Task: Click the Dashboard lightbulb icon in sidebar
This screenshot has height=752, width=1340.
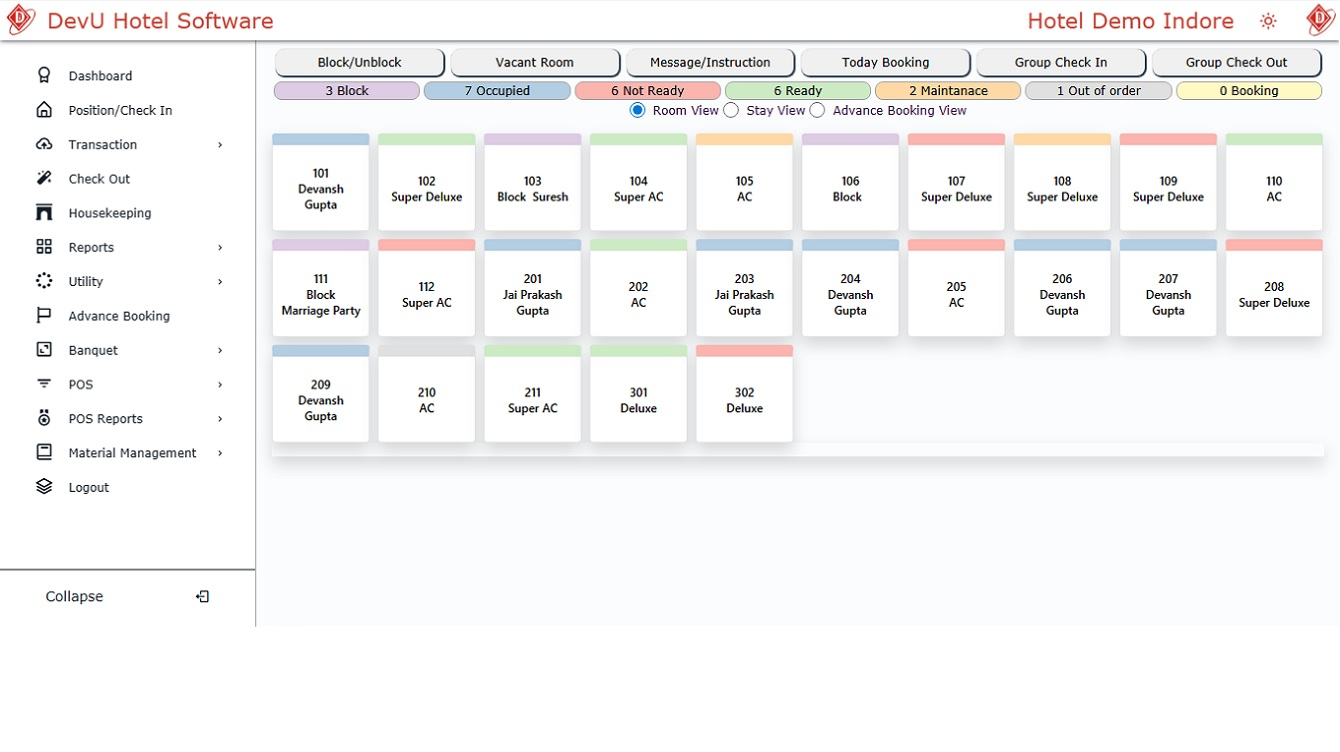Action: (x=44, y=75)
